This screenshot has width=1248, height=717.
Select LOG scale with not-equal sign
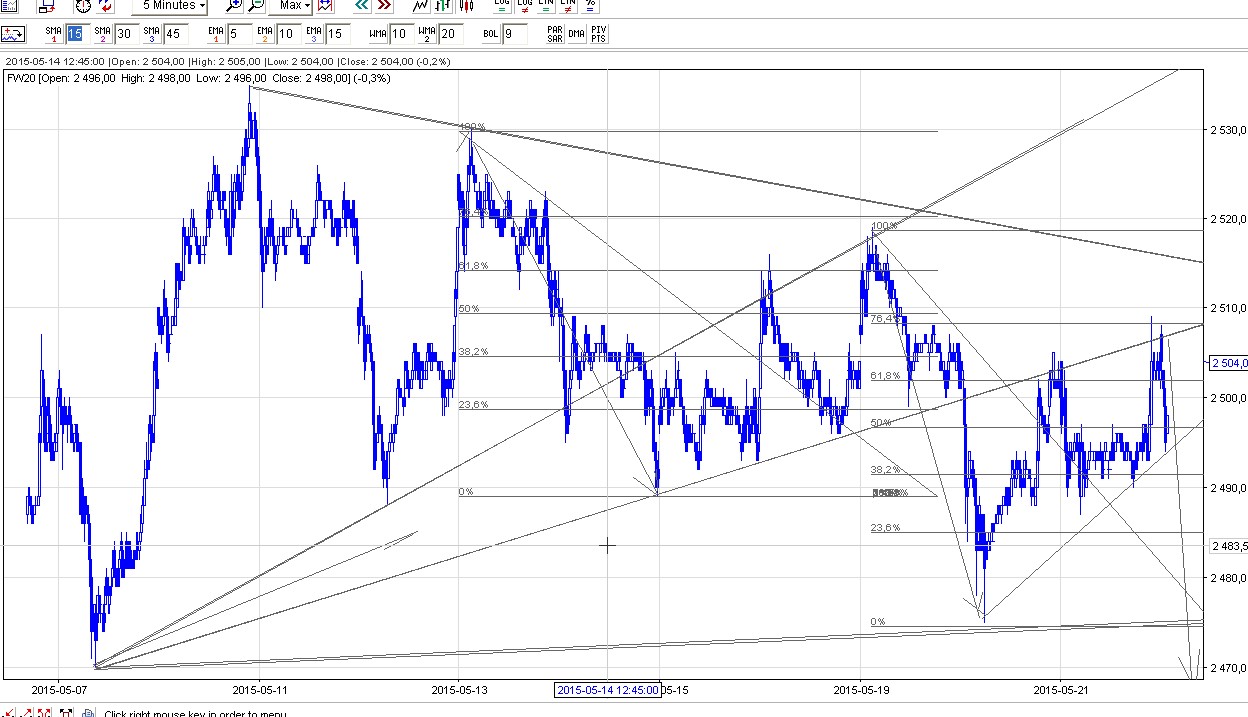pyautogui.click(x=524, y=5)
